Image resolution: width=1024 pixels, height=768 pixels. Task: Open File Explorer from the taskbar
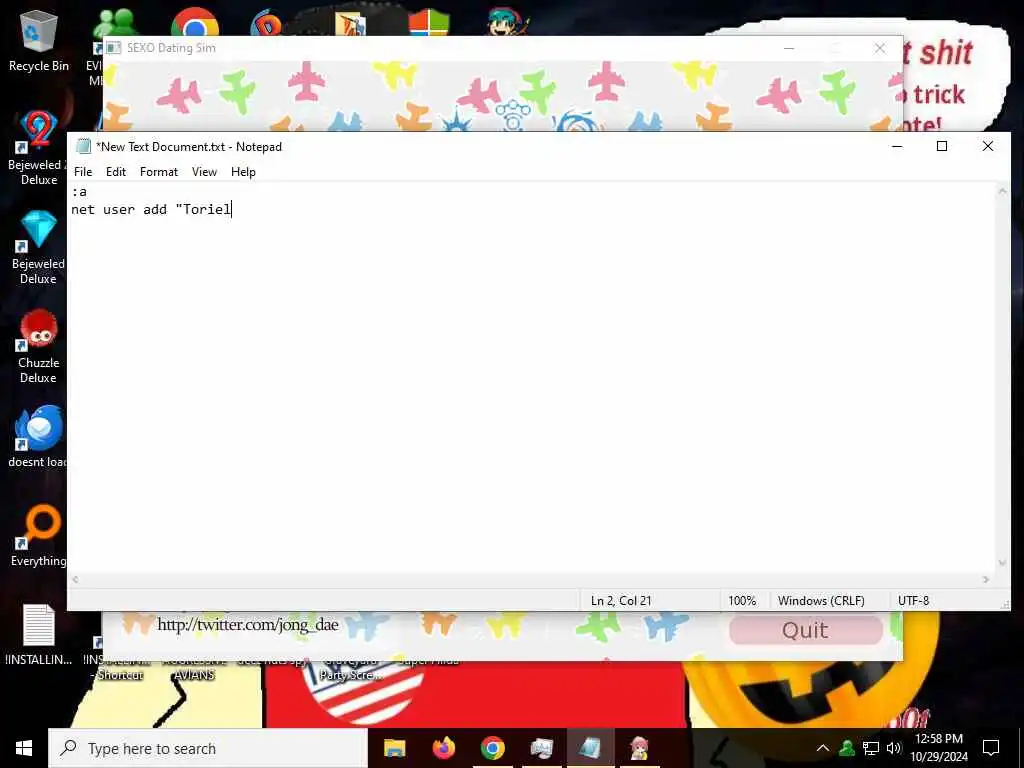[x=394, y=748]
